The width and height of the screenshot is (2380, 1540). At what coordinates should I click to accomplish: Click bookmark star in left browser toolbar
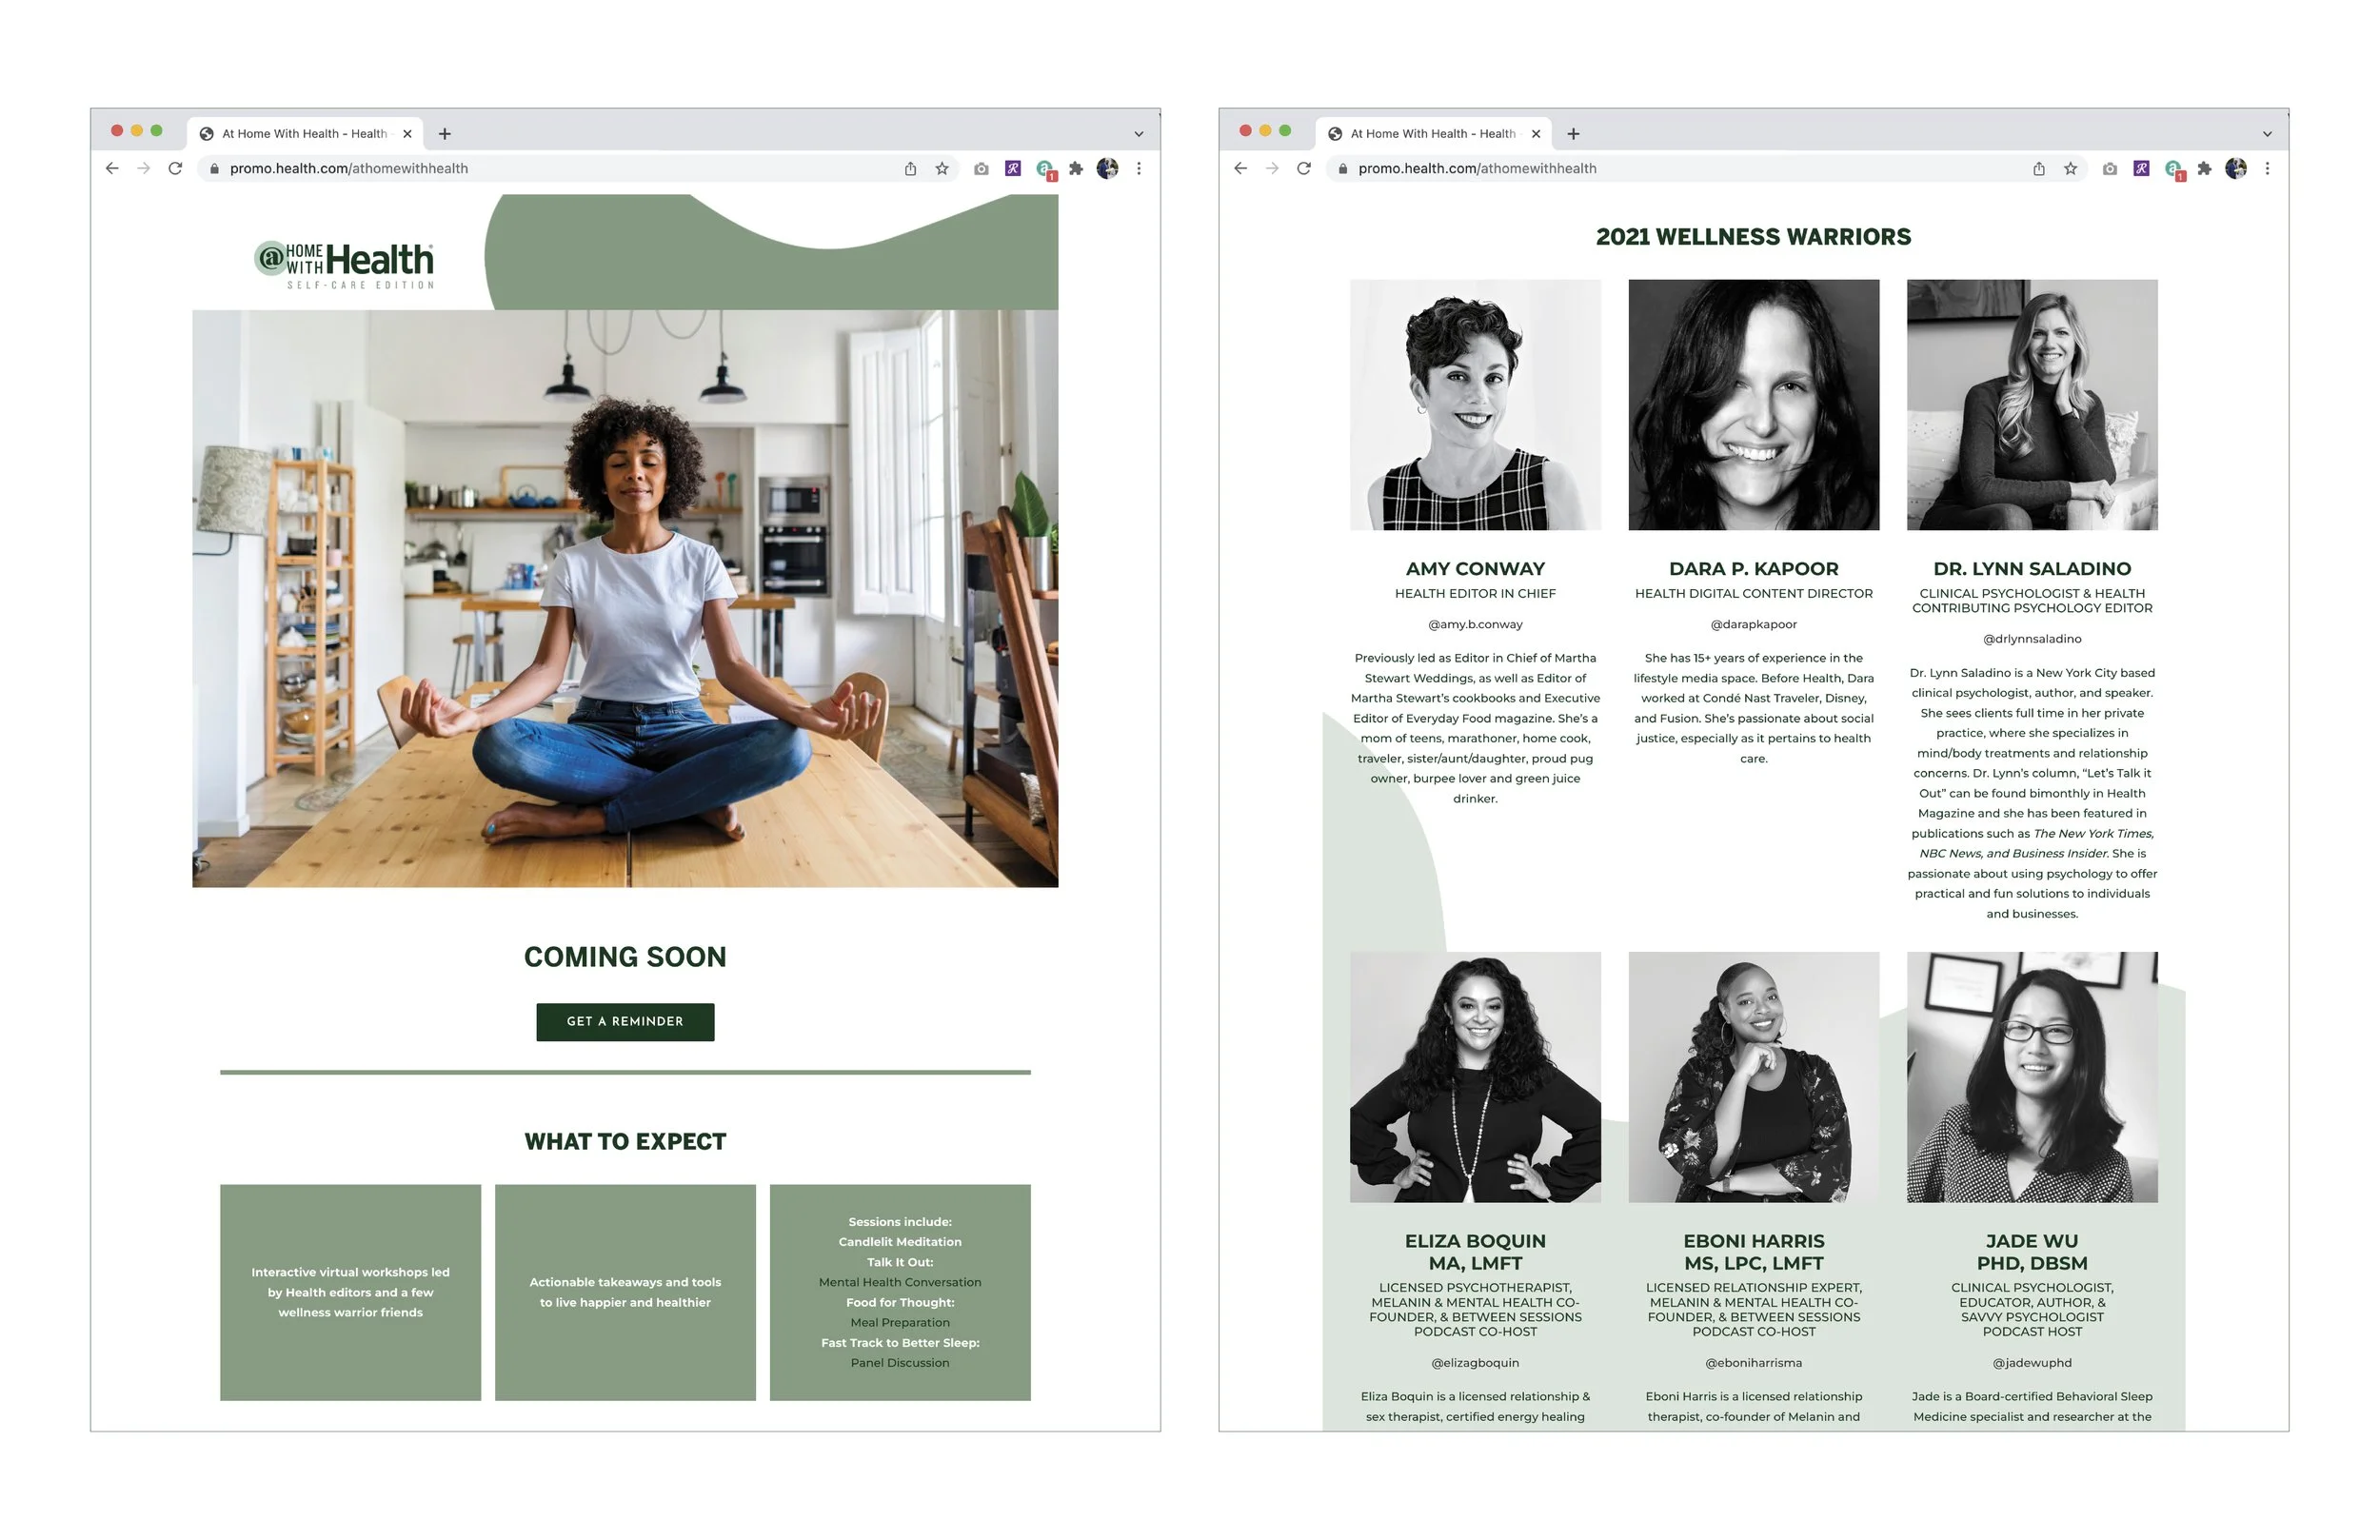[941, 168]
